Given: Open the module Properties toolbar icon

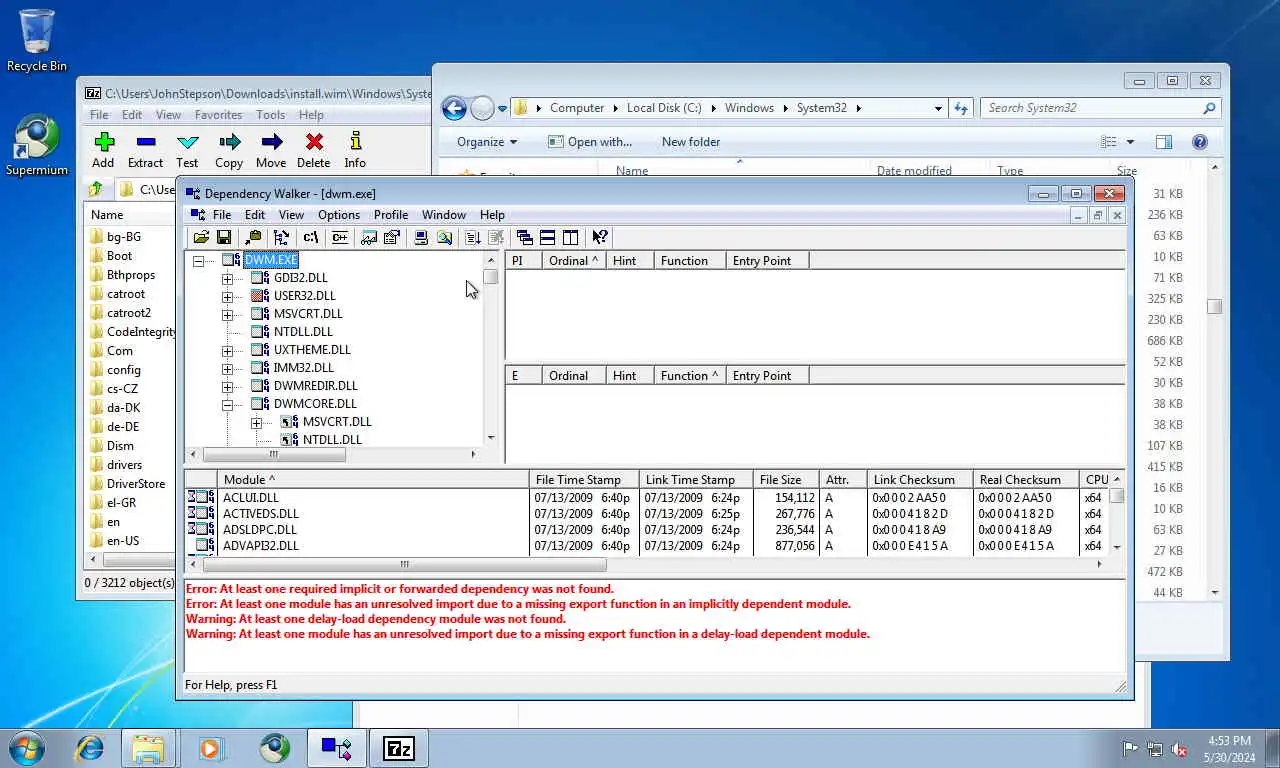Looking at the screenshot, I should (391, 237).
